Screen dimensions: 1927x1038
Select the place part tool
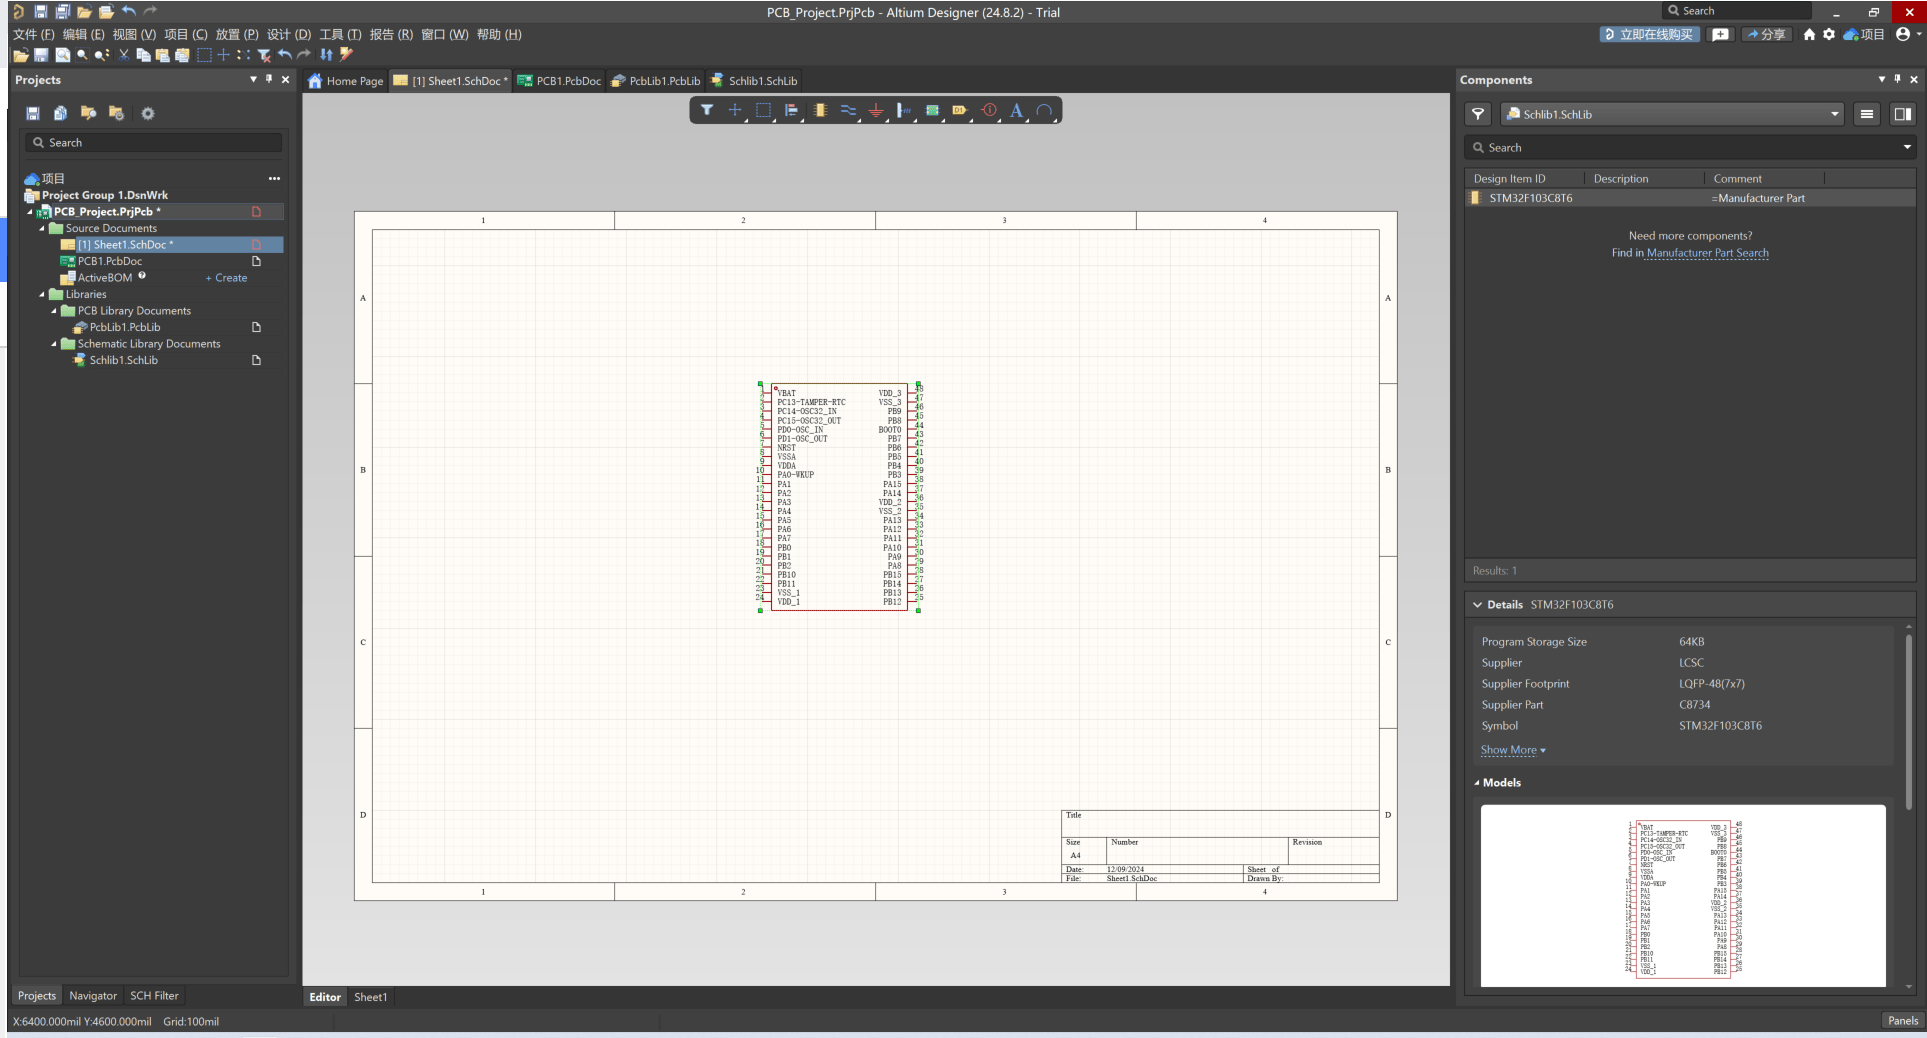point(820,110)
